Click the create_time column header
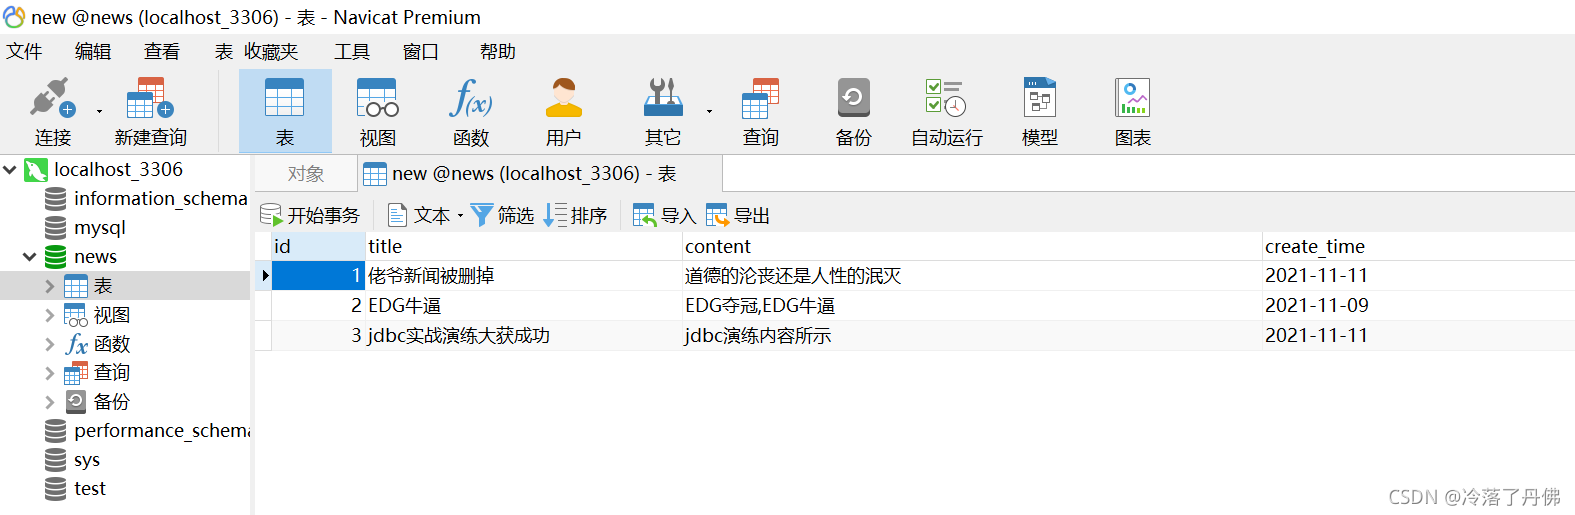Image resolution: width=1575 pixels, height=515 pixels. click(1418, 246)
